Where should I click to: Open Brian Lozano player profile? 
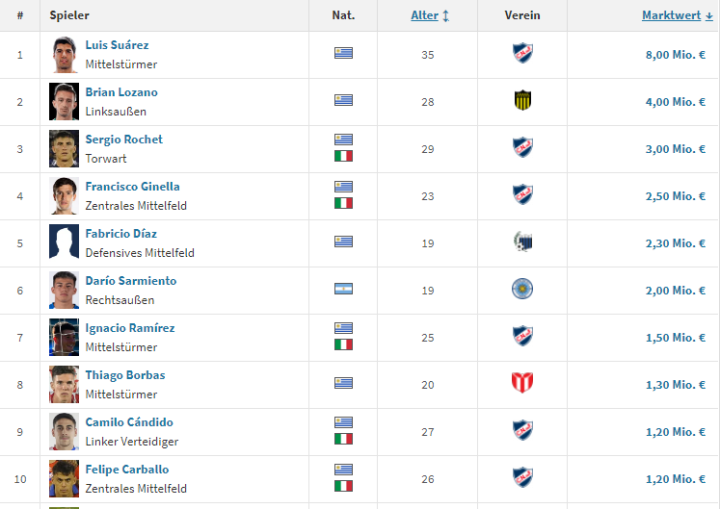point(121,92)
